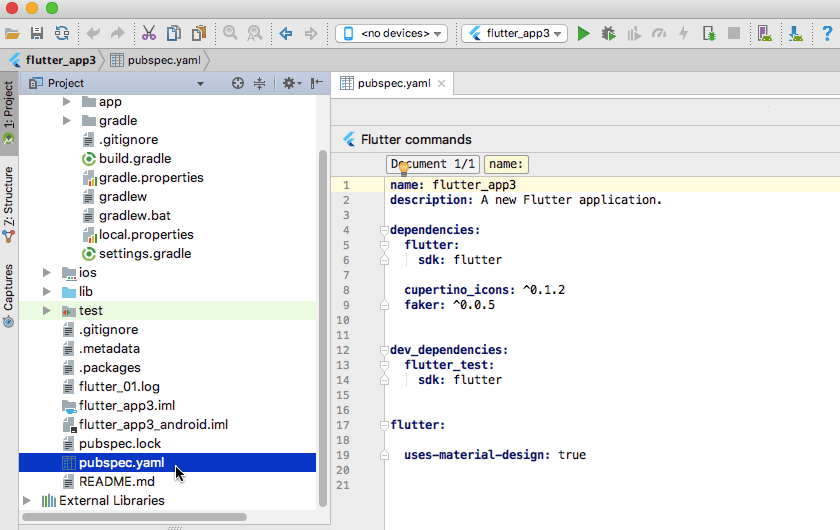Viewport: 840px width, 530px height.
Task: Open the no devices selector dropdown
Action: click(x=392, y=33)
